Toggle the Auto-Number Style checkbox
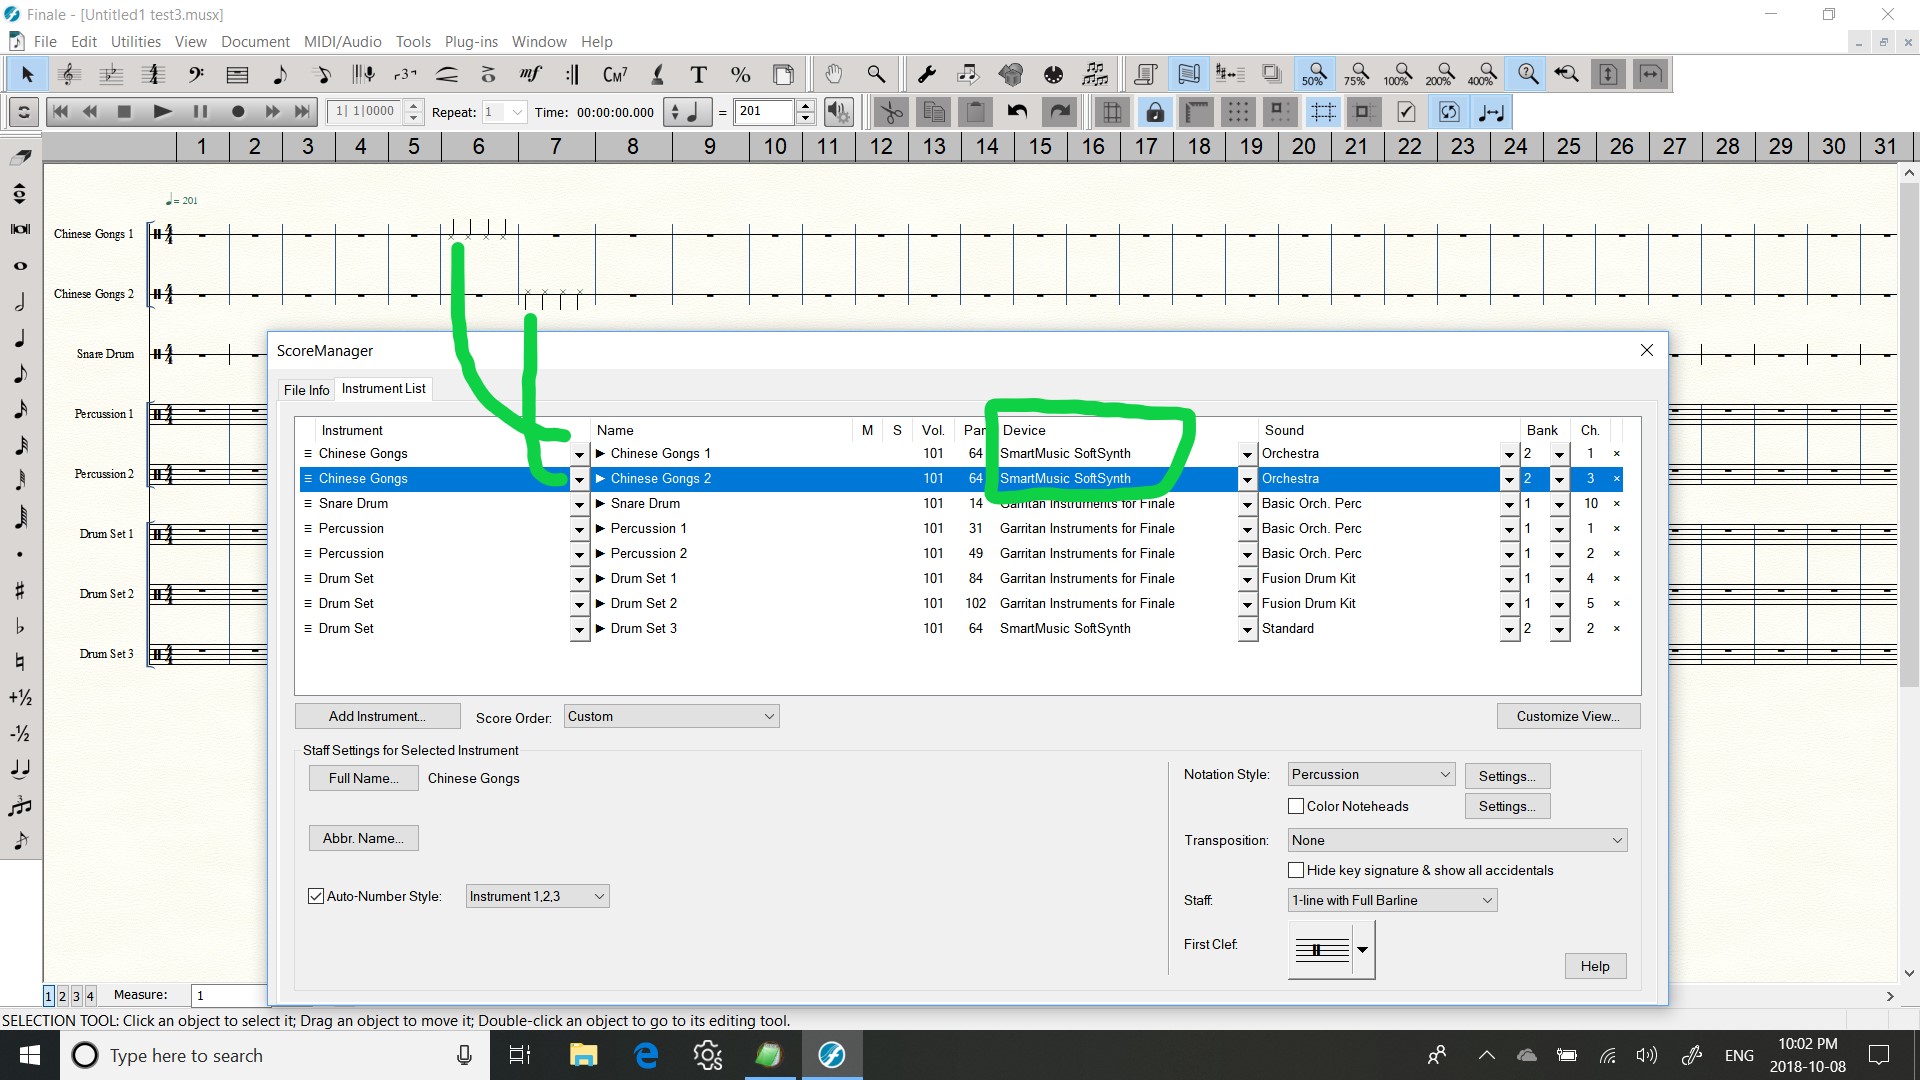The height and width of the screenshot is (1080, 1920). point(316,896)
